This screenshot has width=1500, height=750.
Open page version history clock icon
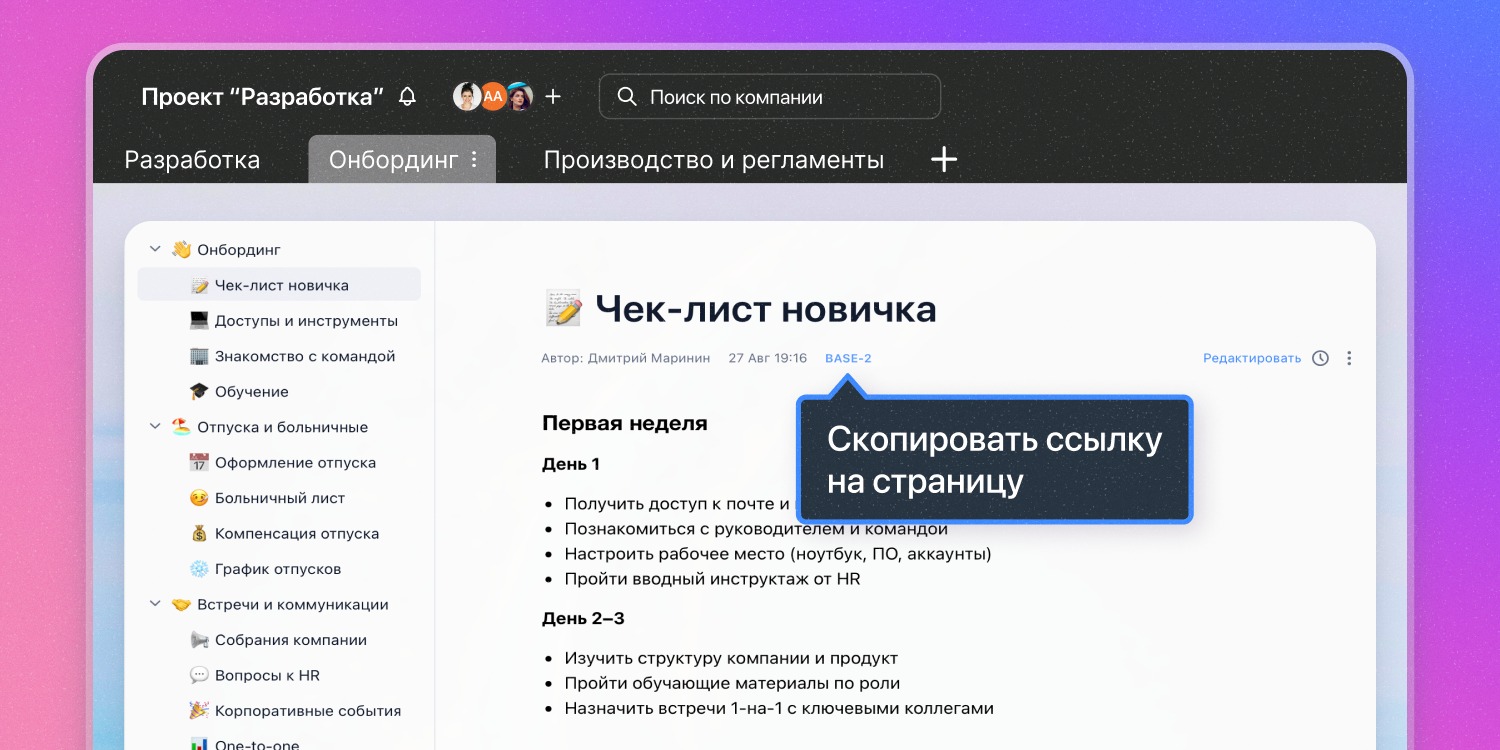(1321, 358)
